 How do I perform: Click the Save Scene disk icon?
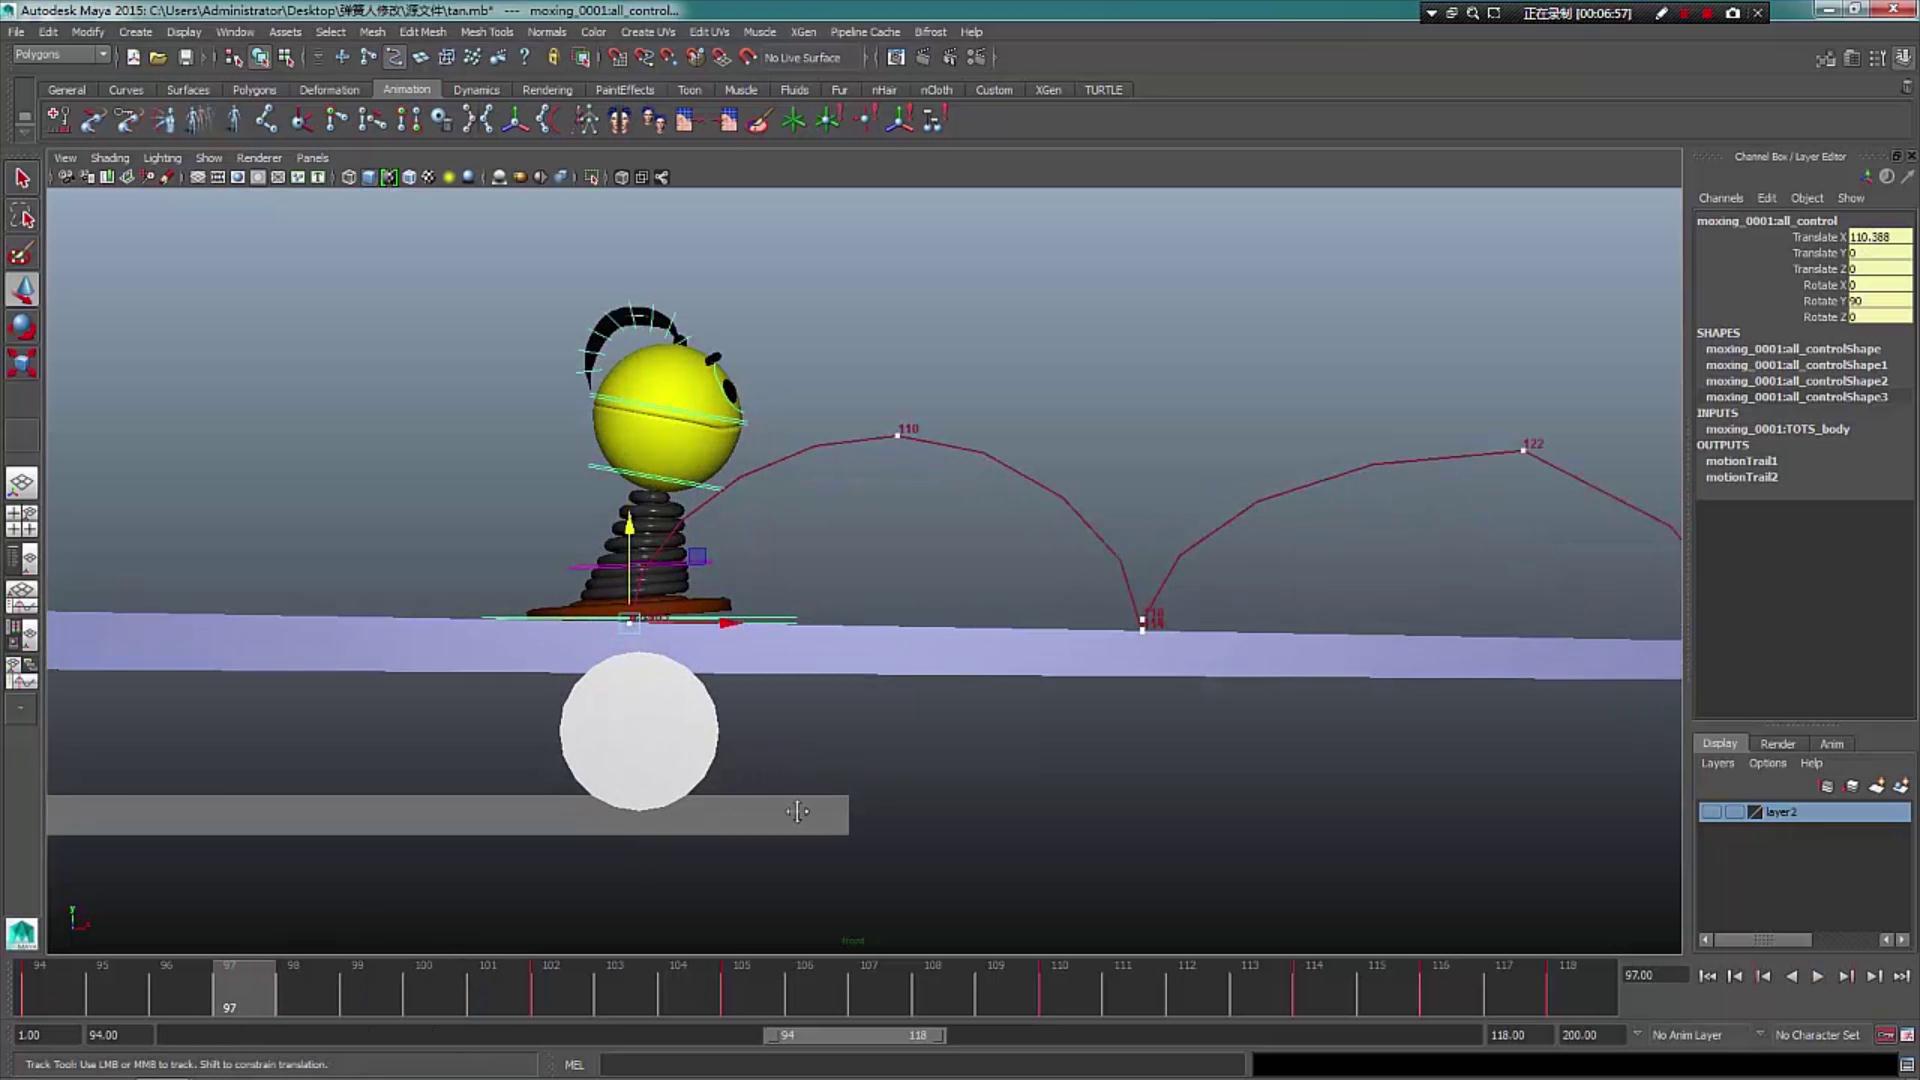coord(185,58)
